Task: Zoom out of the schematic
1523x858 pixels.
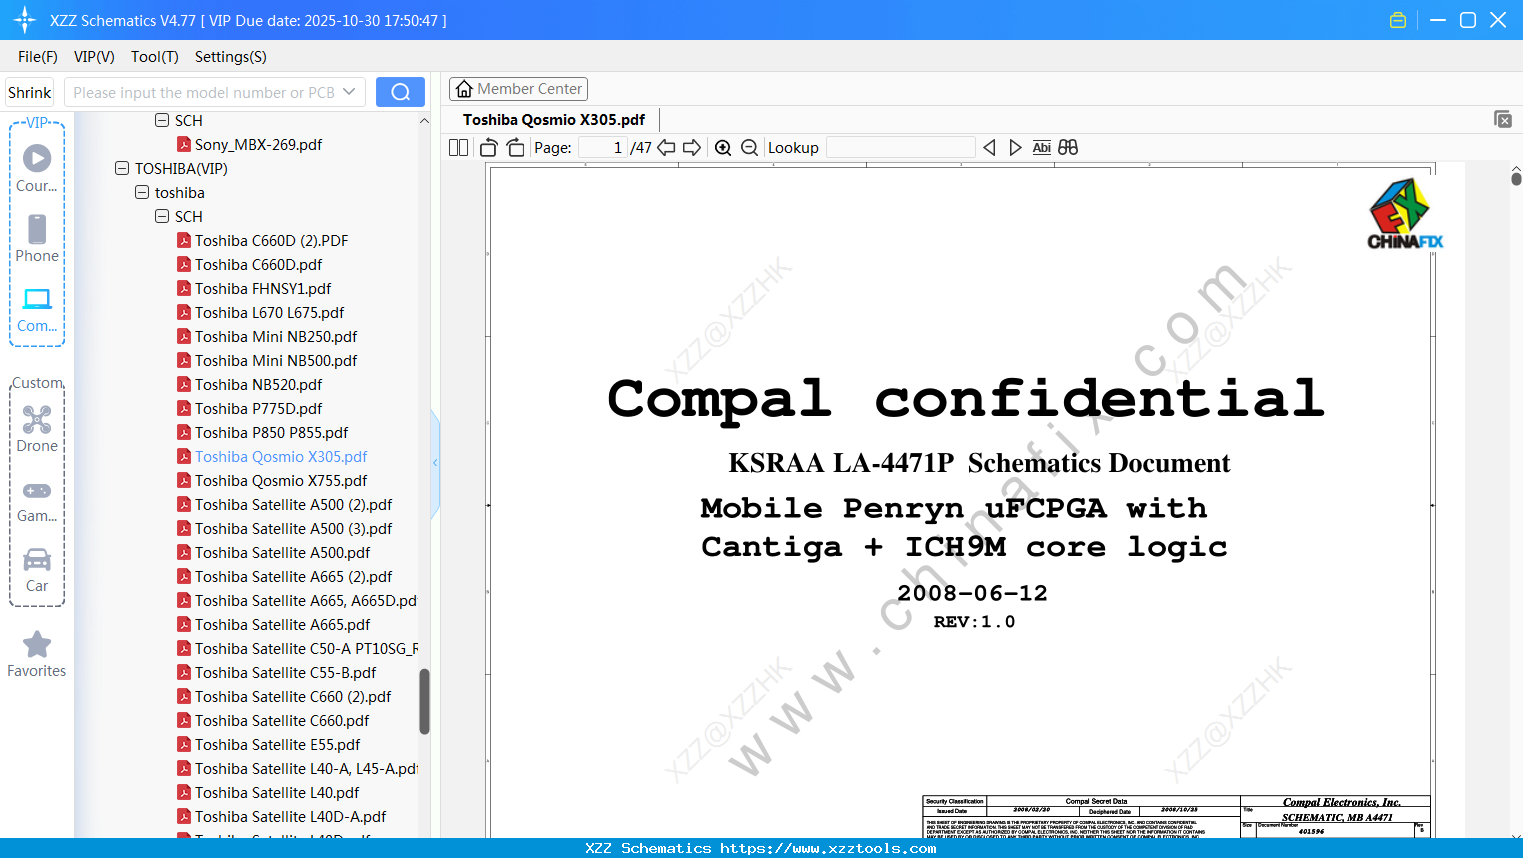Action: click(749, 148)
